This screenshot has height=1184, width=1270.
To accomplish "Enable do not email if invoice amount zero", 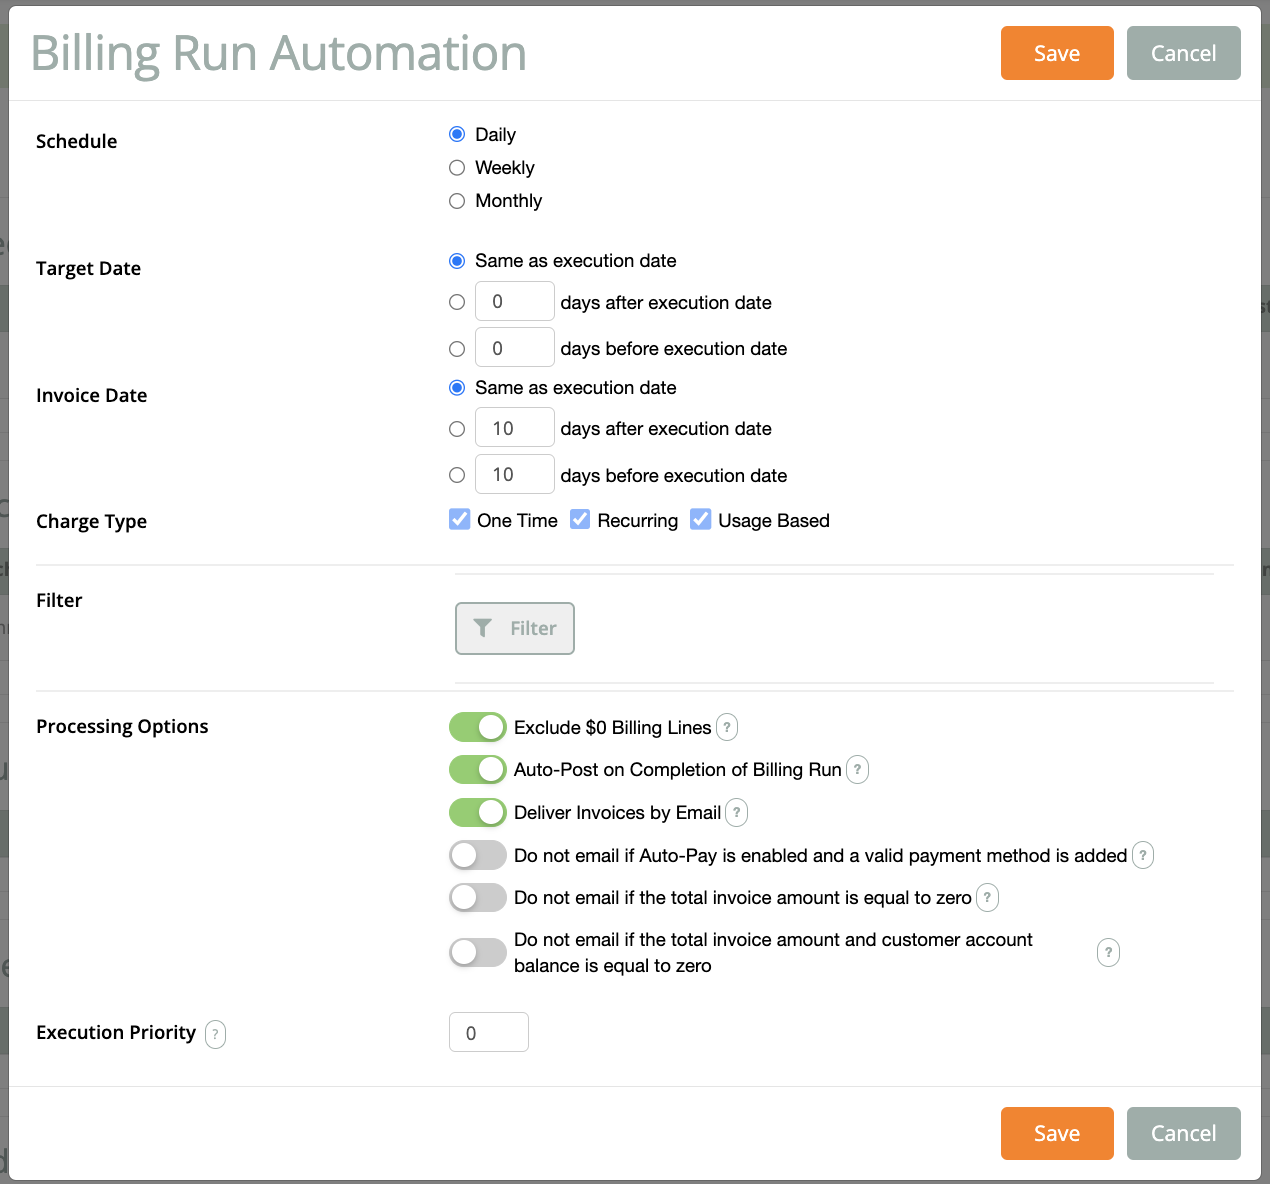I will pyautogui.click(x=478, y=897).
